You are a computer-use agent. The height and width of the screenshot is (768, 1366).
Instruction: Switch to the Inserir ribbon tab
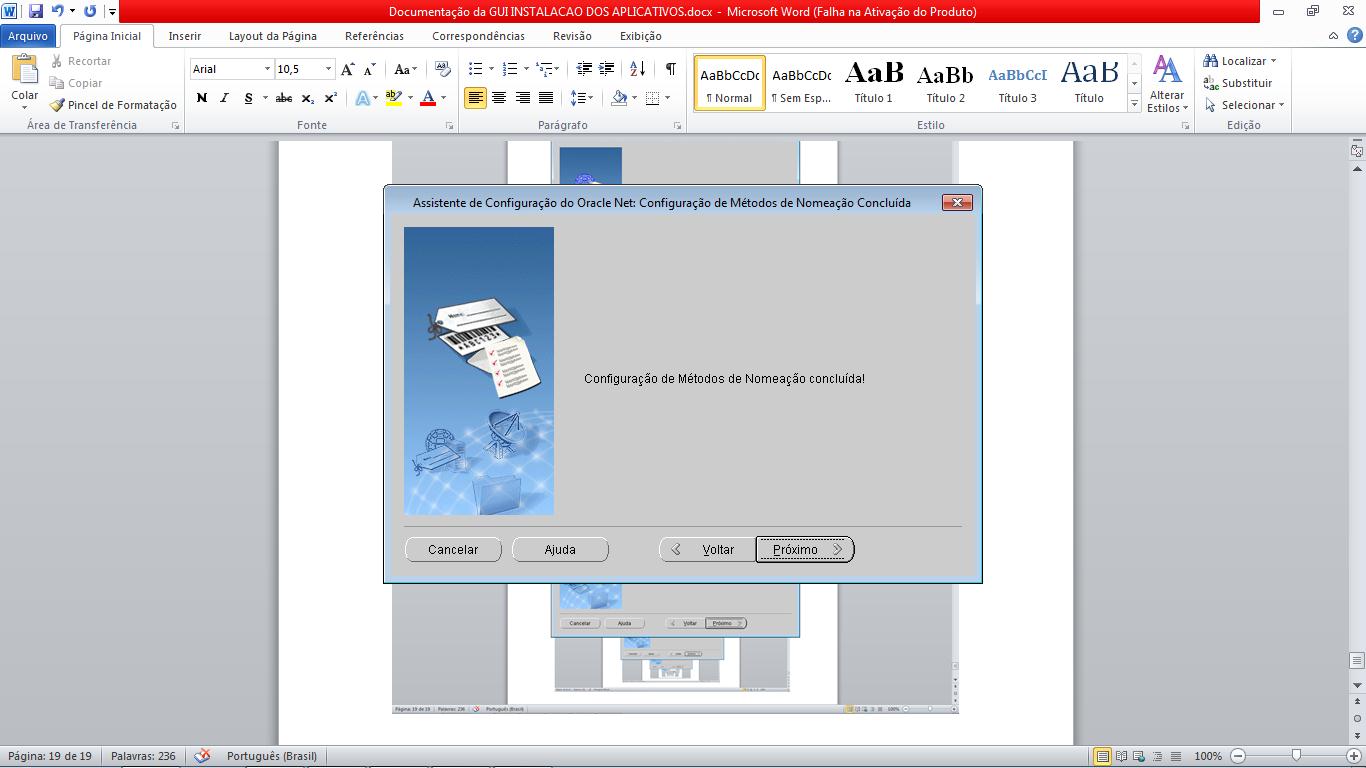pos(184,35)
